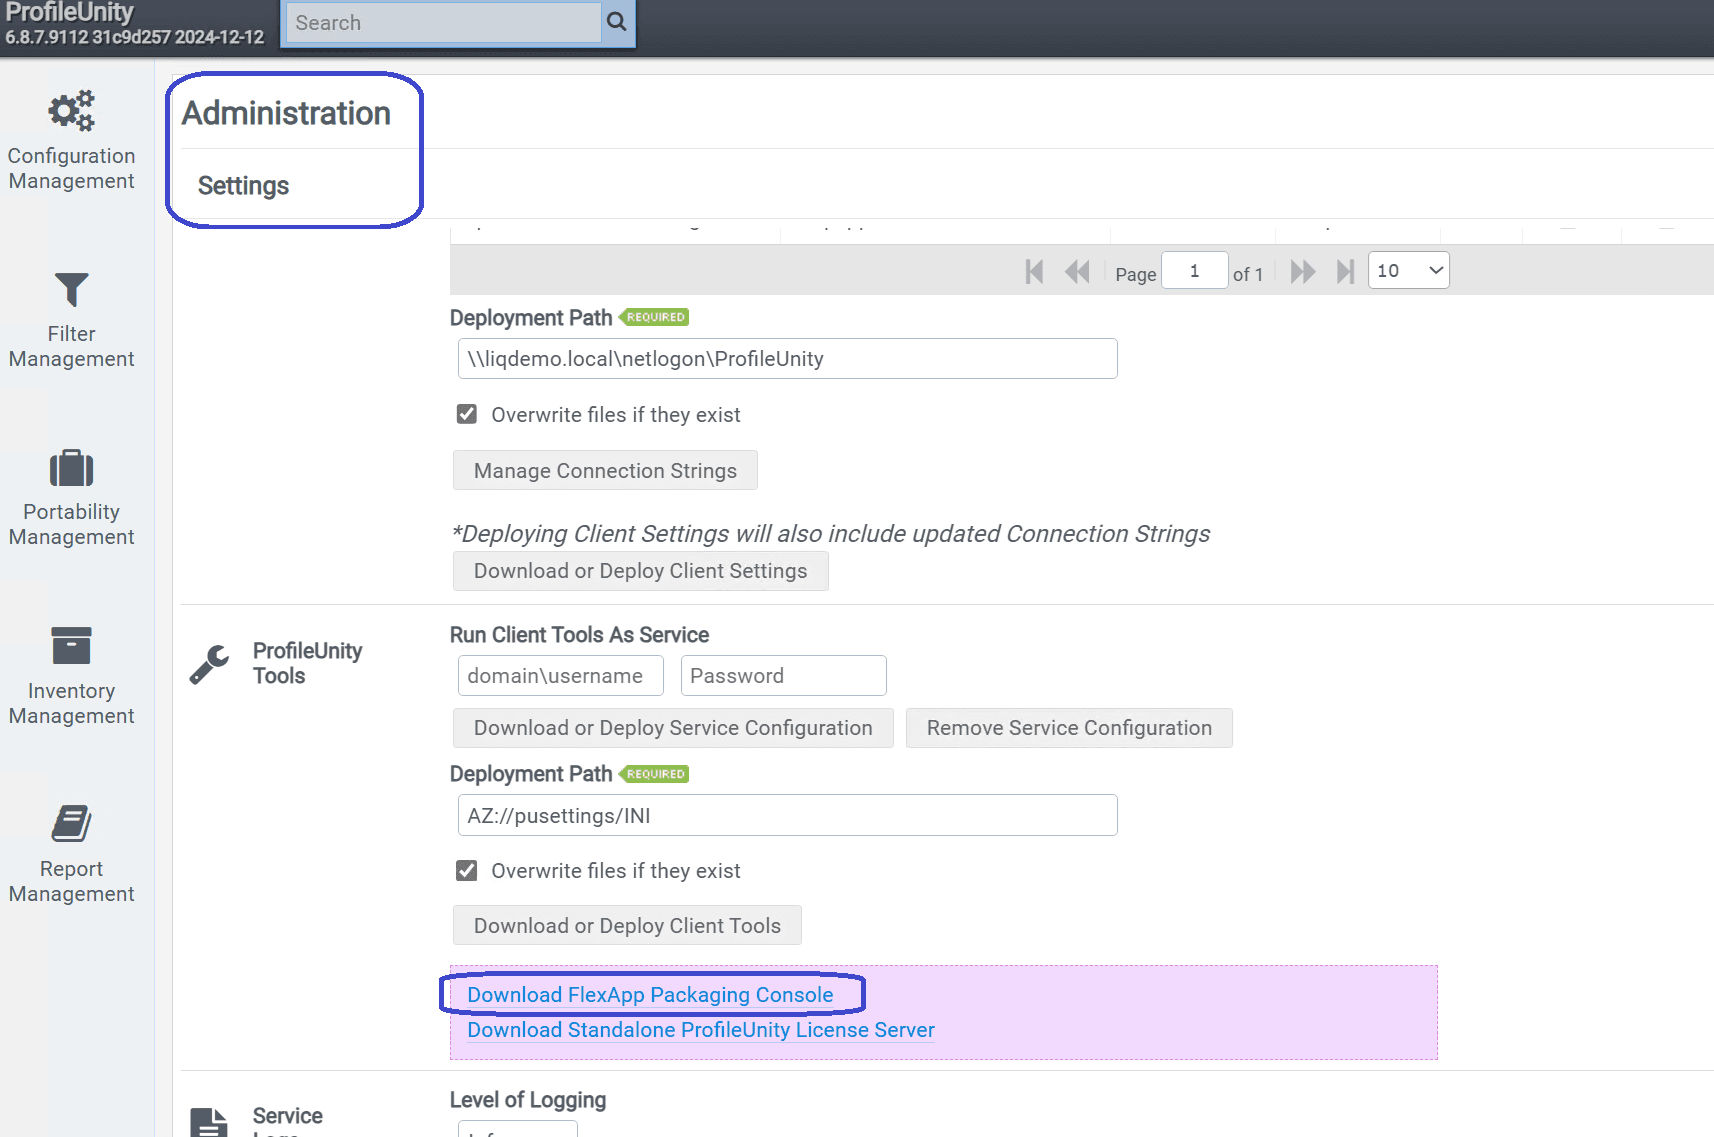Open Download FlexApp Packaging Console link
1714x1137 pixels.
(650, 995)
